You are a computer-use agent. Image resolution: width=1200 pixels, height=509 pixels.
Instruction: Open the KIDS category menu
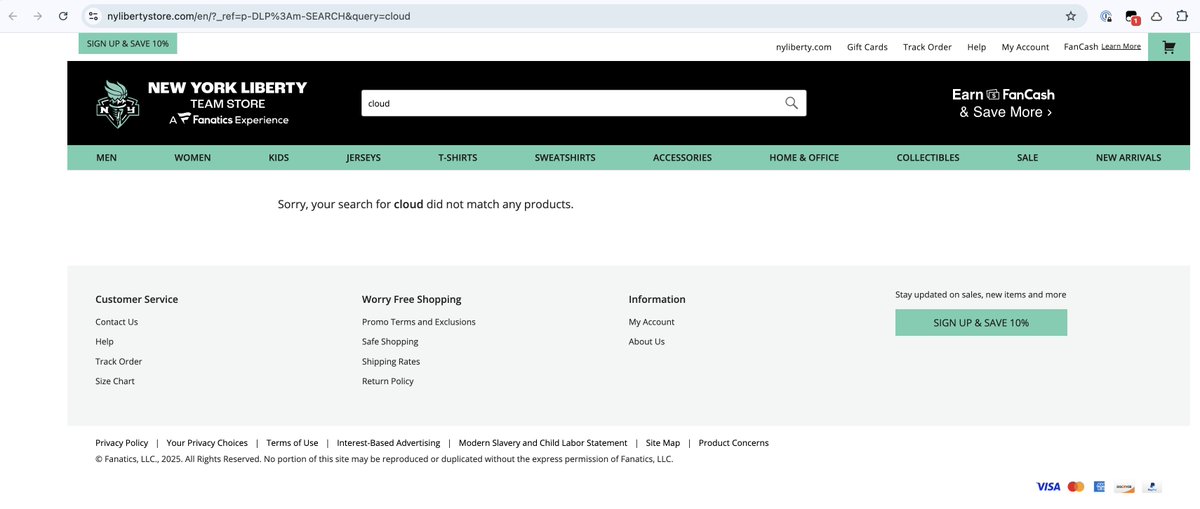[x=279, y=158]
